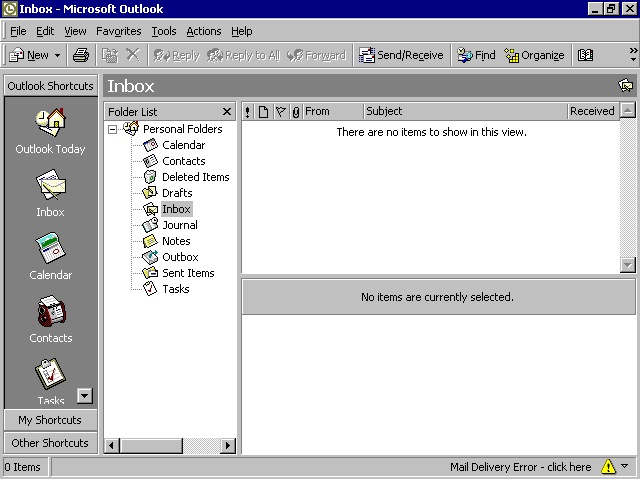Sort messages by Received column
The image size is (640, 480).
point(594,111)
